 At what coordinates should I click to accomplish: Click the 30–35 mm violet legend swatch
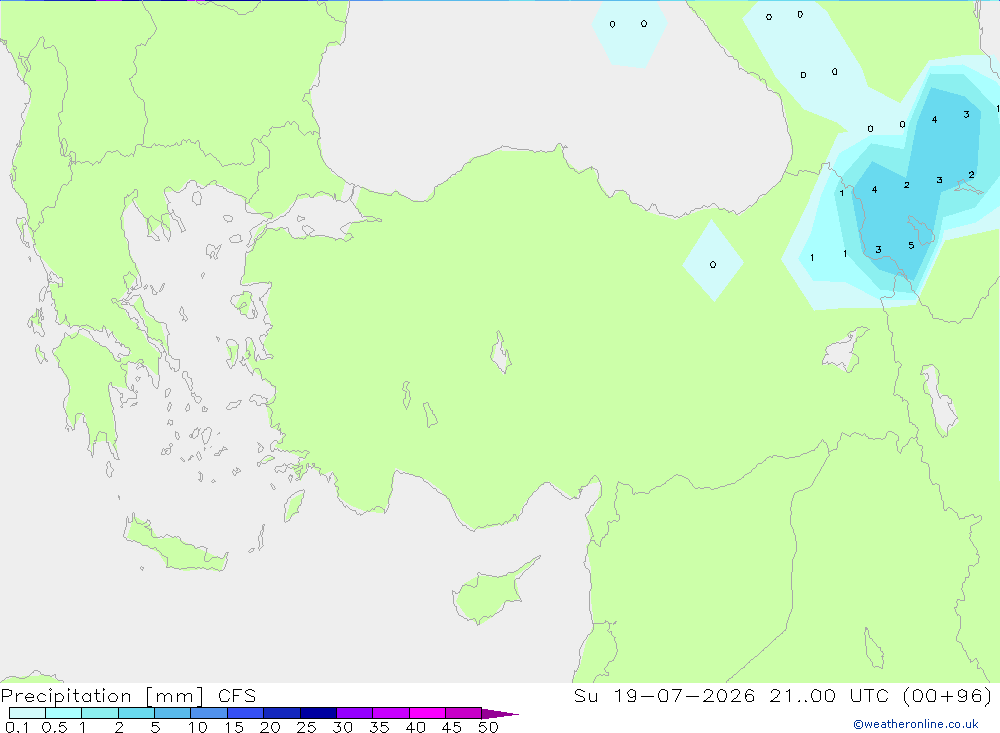[x=355, y=713]
